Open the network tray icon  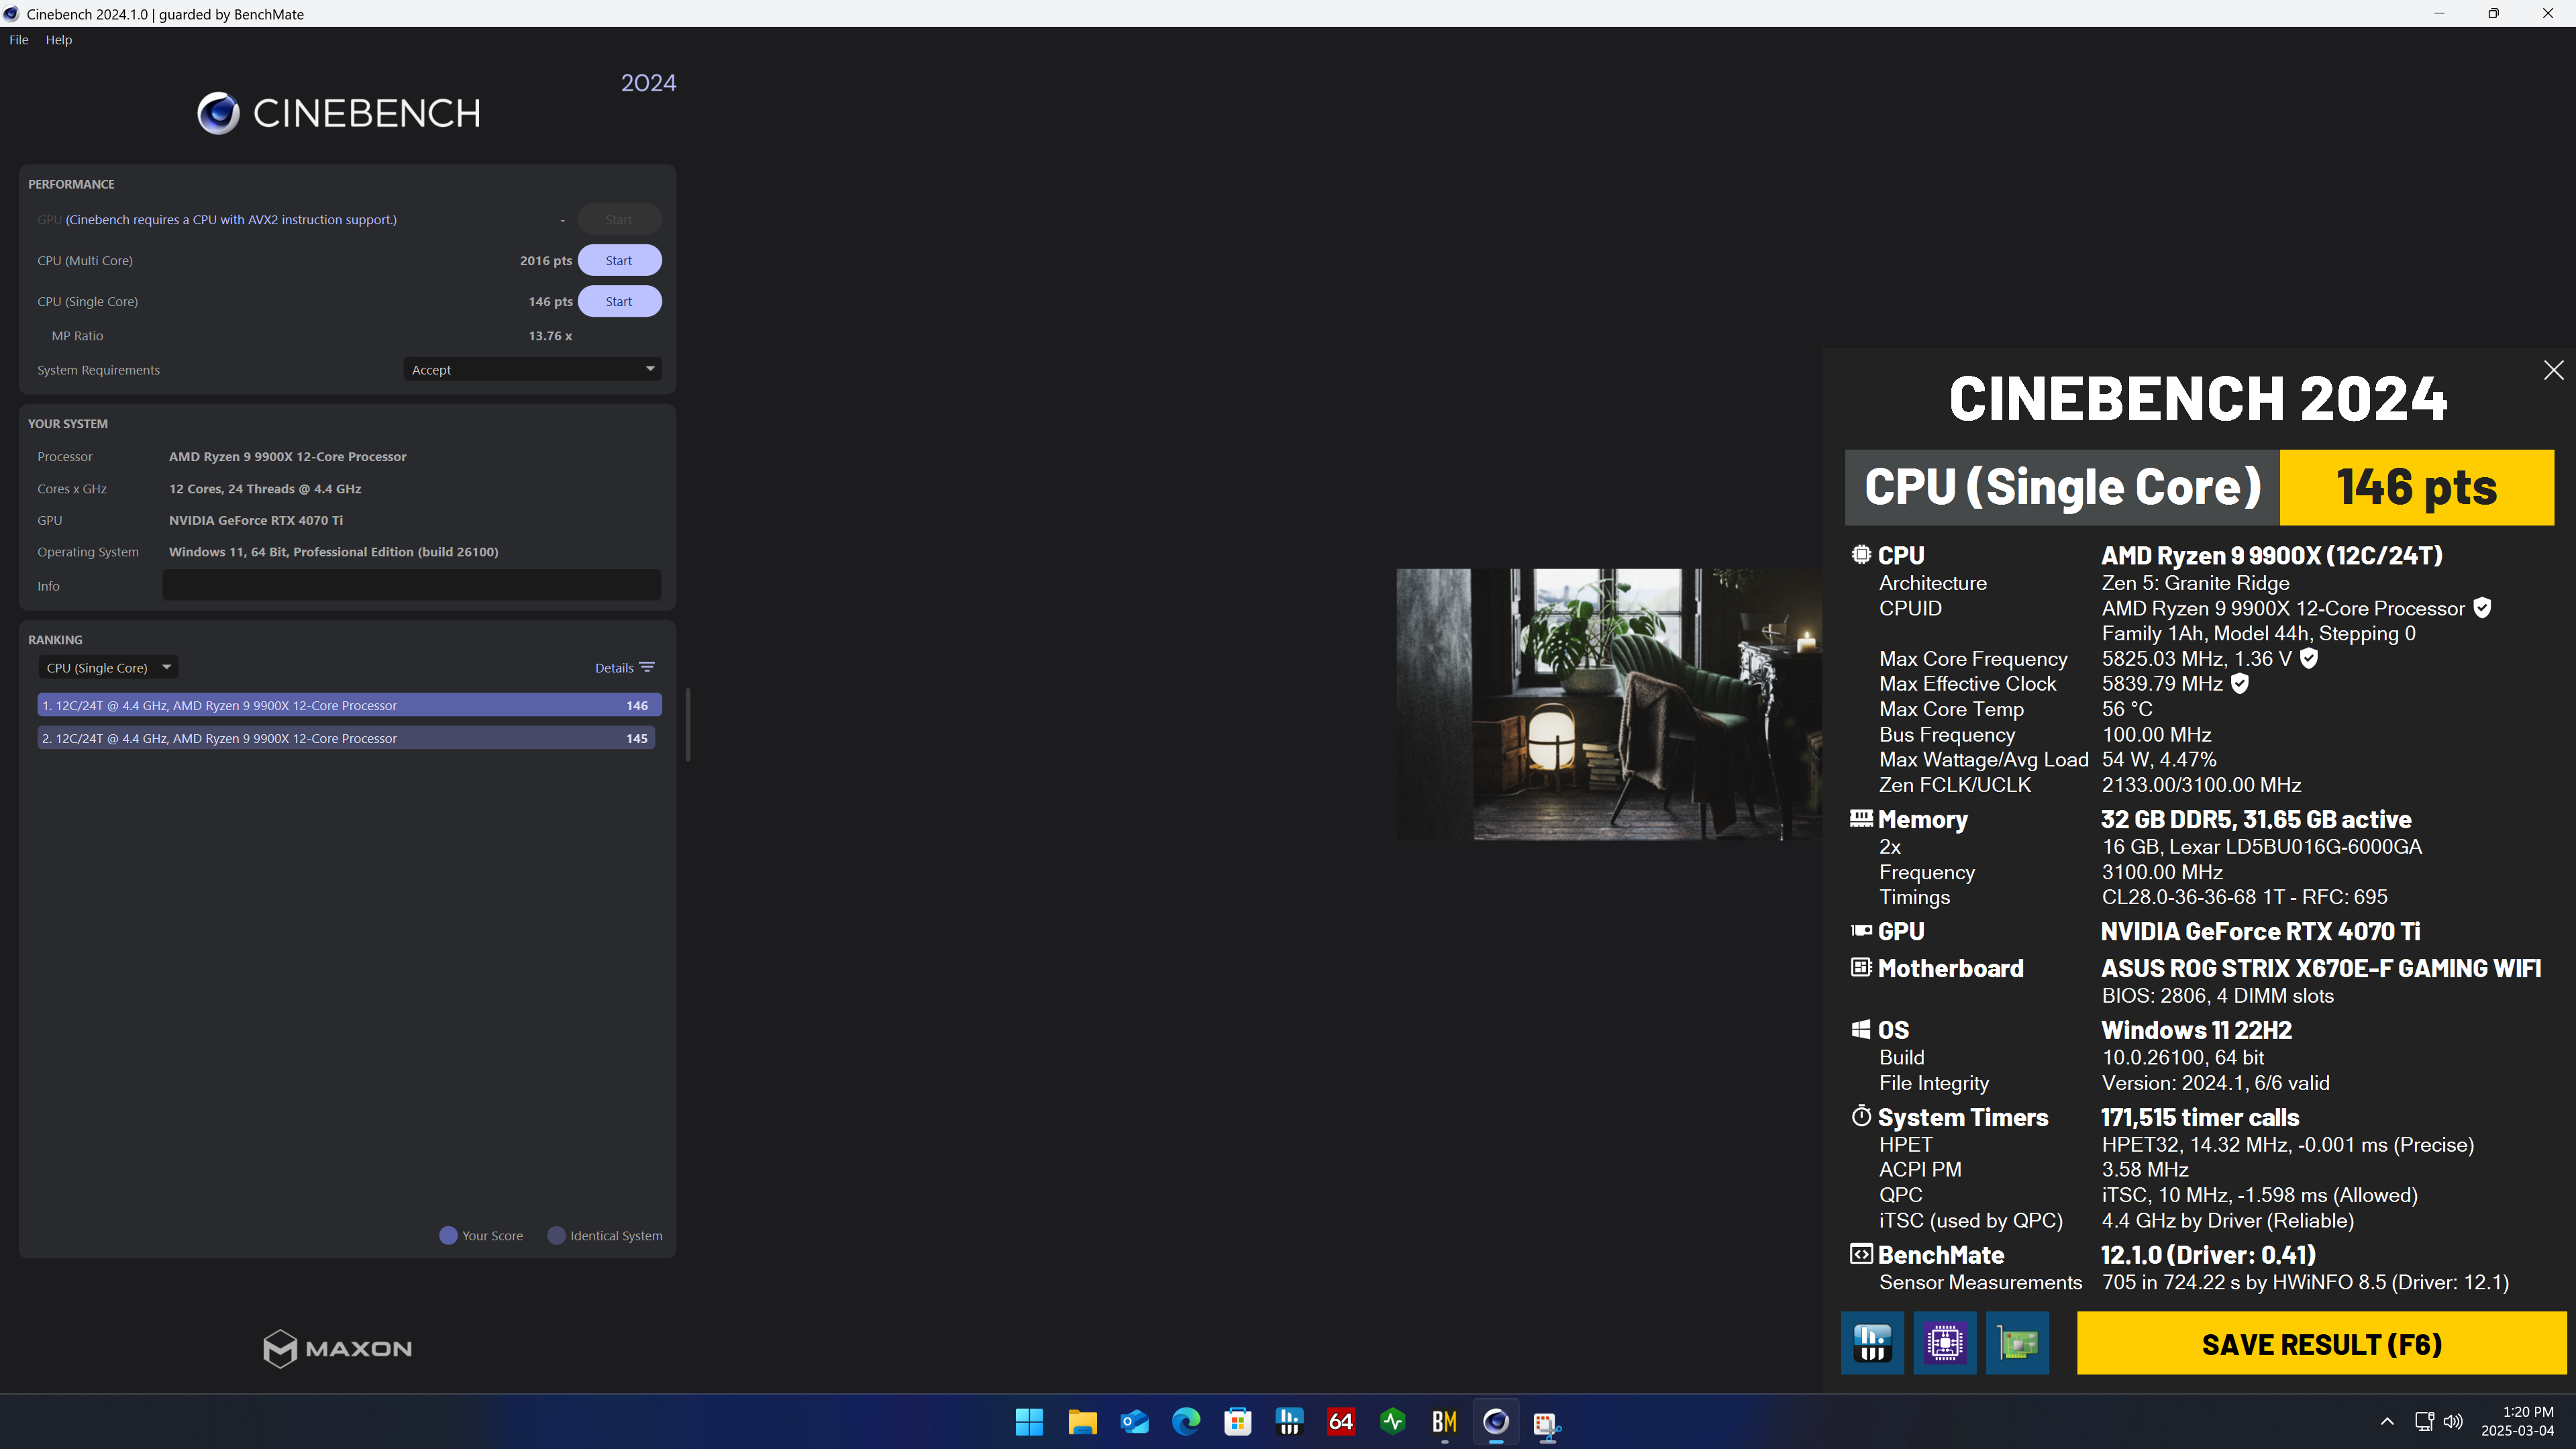[x=2424, y=1421]
